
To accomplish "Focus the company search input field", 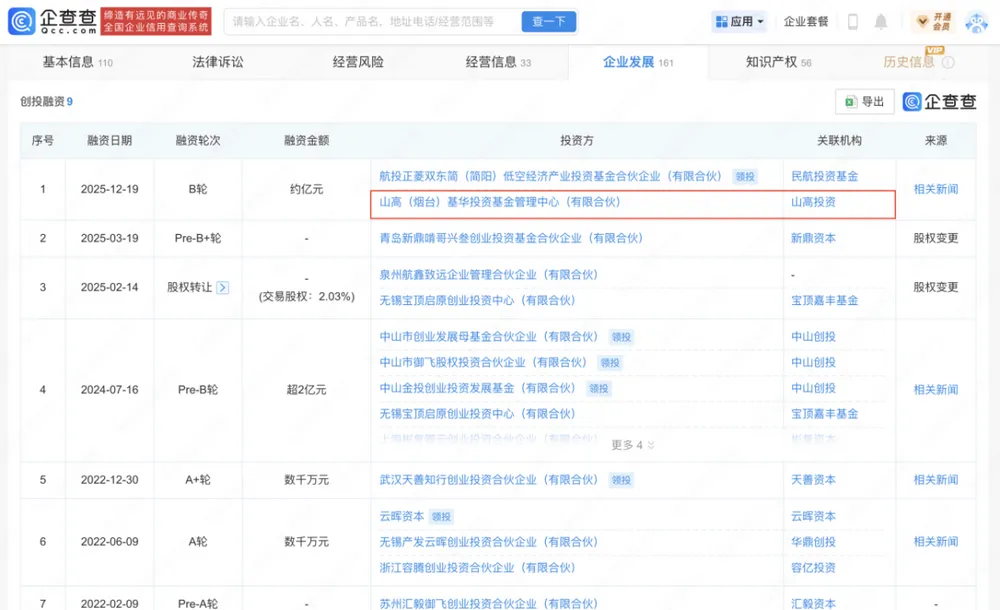I will (373, 21).
